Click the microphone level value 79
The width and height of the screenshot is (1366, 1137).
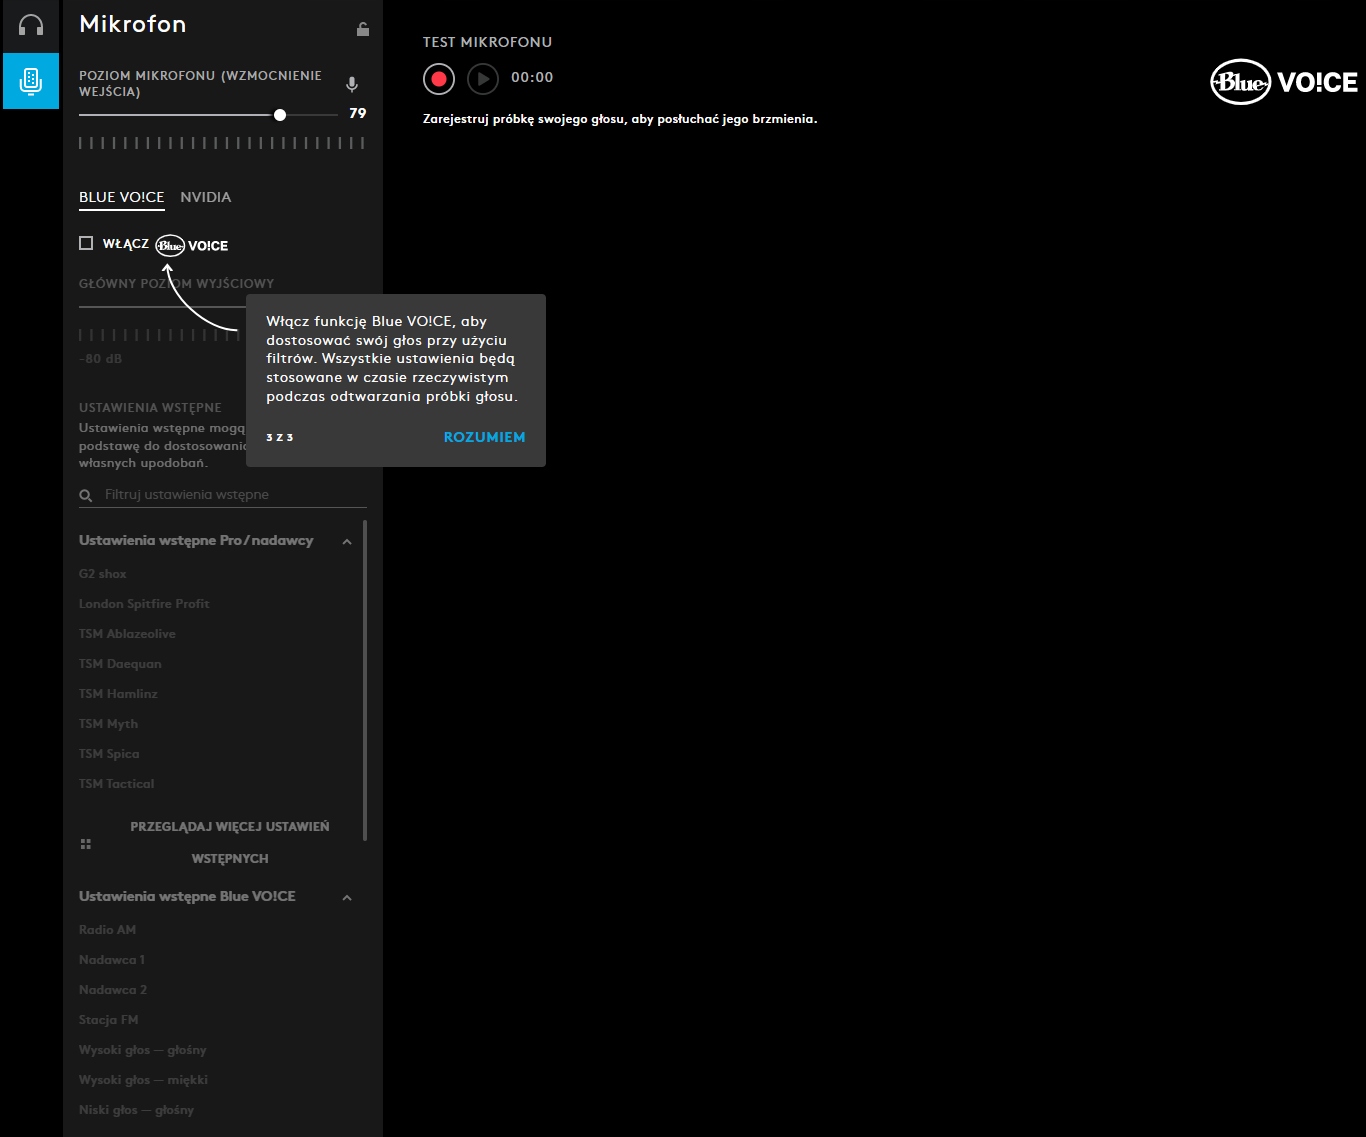coord(358,113)
